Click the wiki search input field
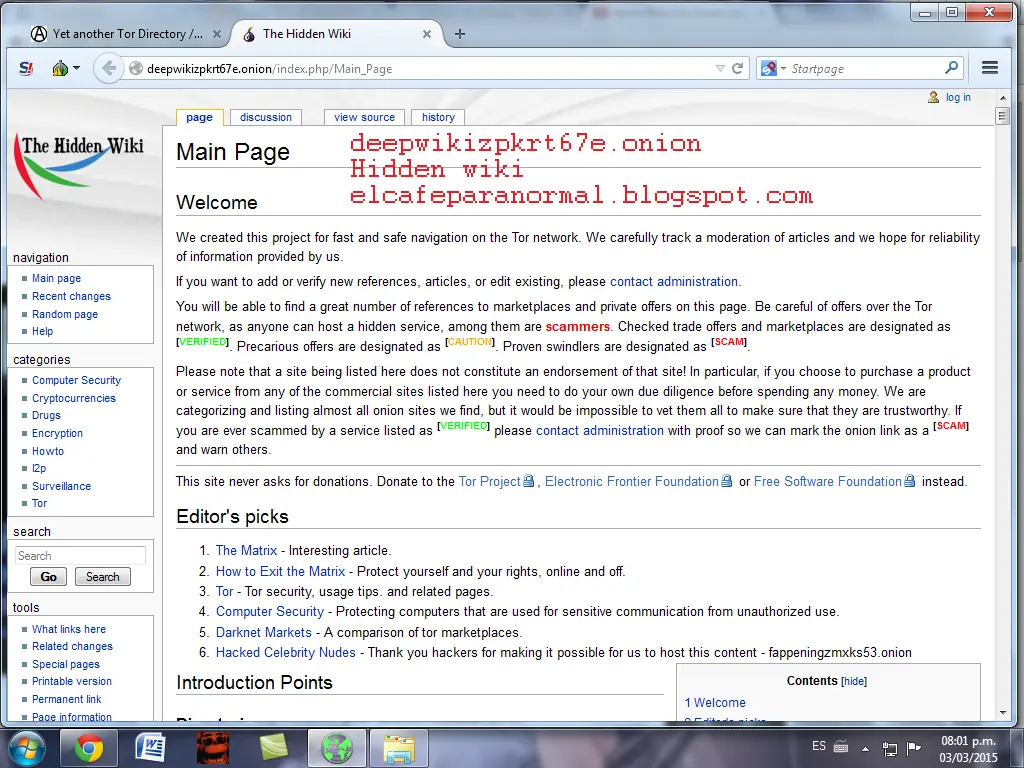1024x768 pixels. coord(80,556)
